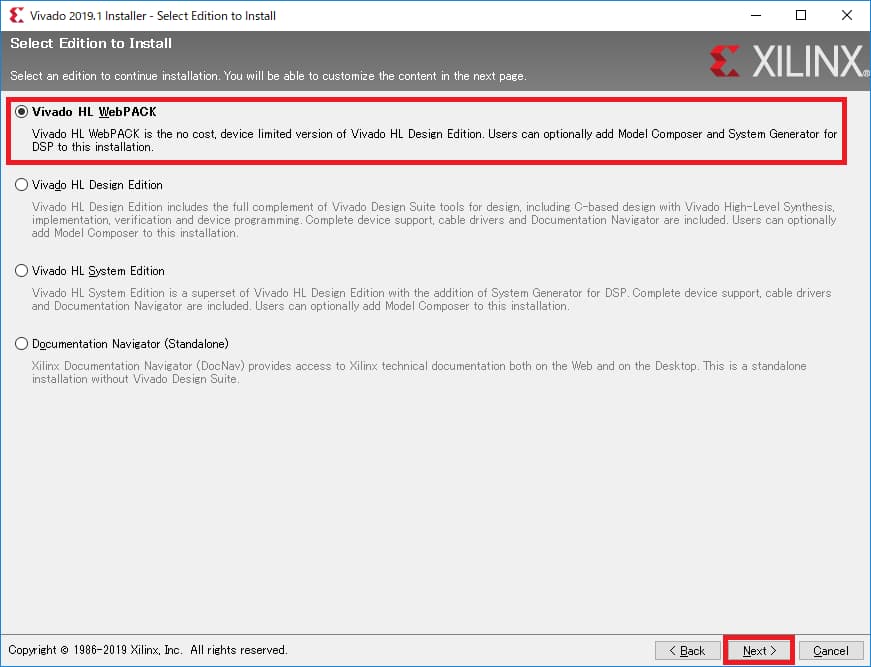This screenshot has width=871, height=667.
Task: Select the Vivado HL WebPACK radio button
Action: coord(21,112)
